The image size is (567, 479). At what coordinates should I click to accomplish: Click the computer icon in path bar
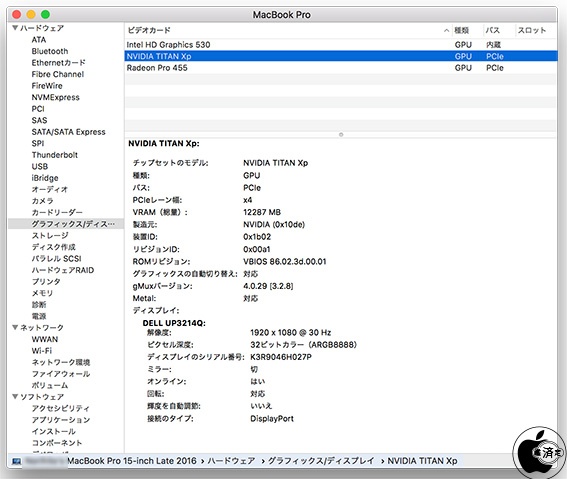click(x=16, y=461)
